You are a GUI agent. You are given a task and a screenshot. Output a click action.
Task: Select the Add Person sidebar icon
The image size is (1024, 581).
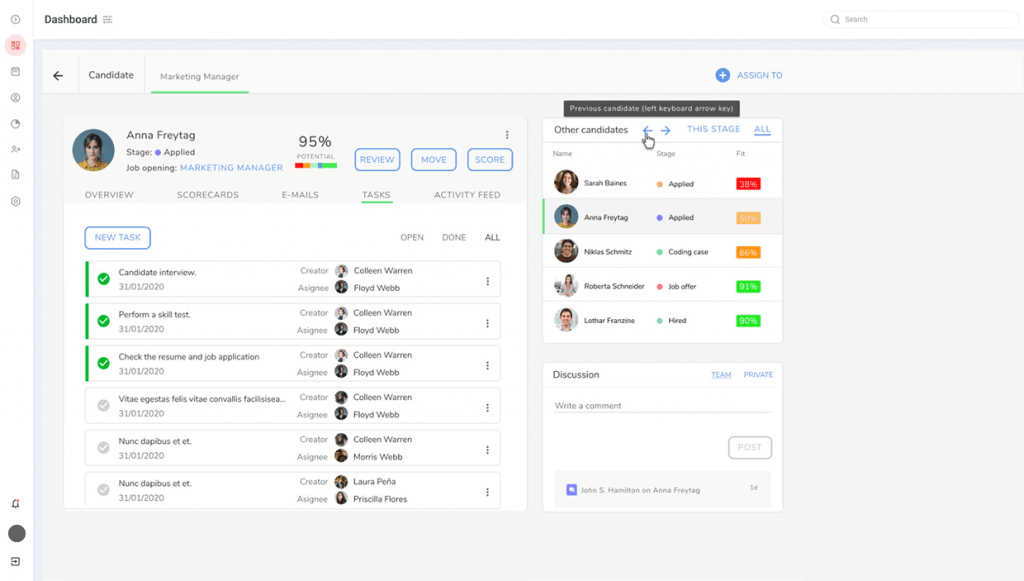click(x=14, y=149)
